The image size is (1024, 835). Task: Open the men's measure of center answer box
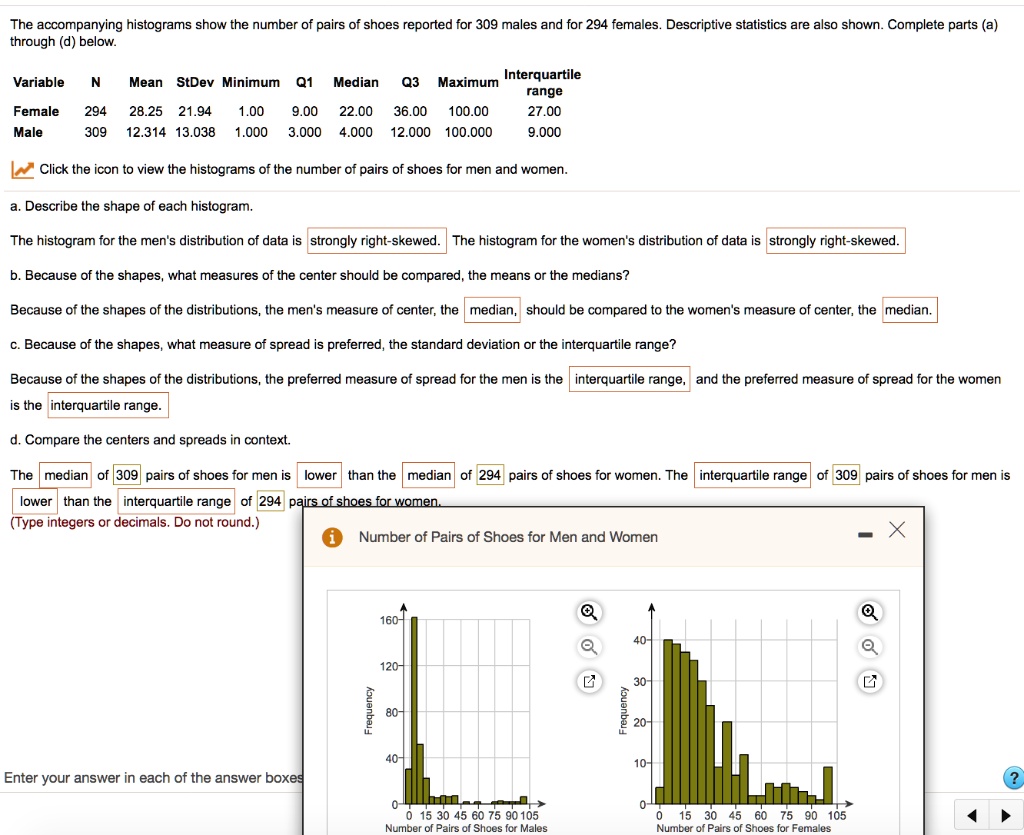click(x=492, y=310)
